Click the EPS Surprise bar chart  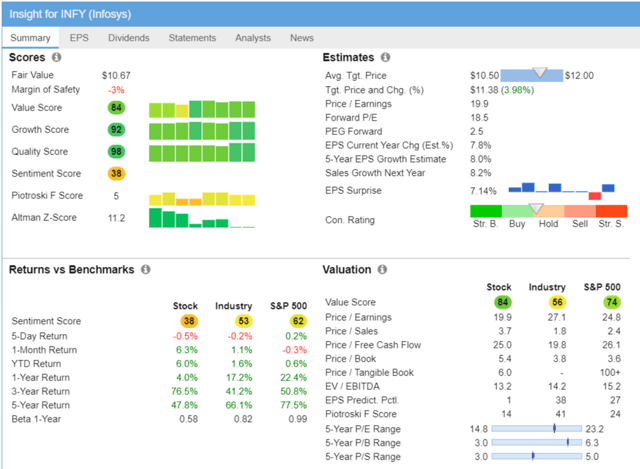click(x=561, y=191)
